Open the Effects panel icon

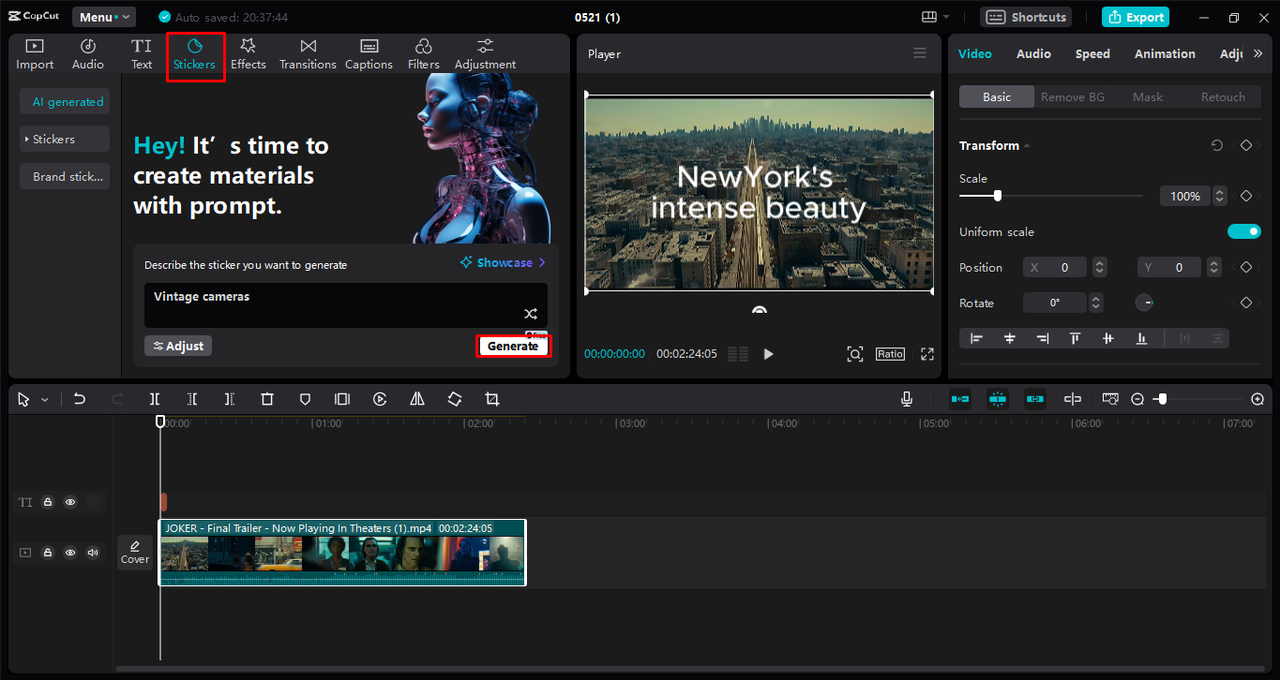point(248,46)
